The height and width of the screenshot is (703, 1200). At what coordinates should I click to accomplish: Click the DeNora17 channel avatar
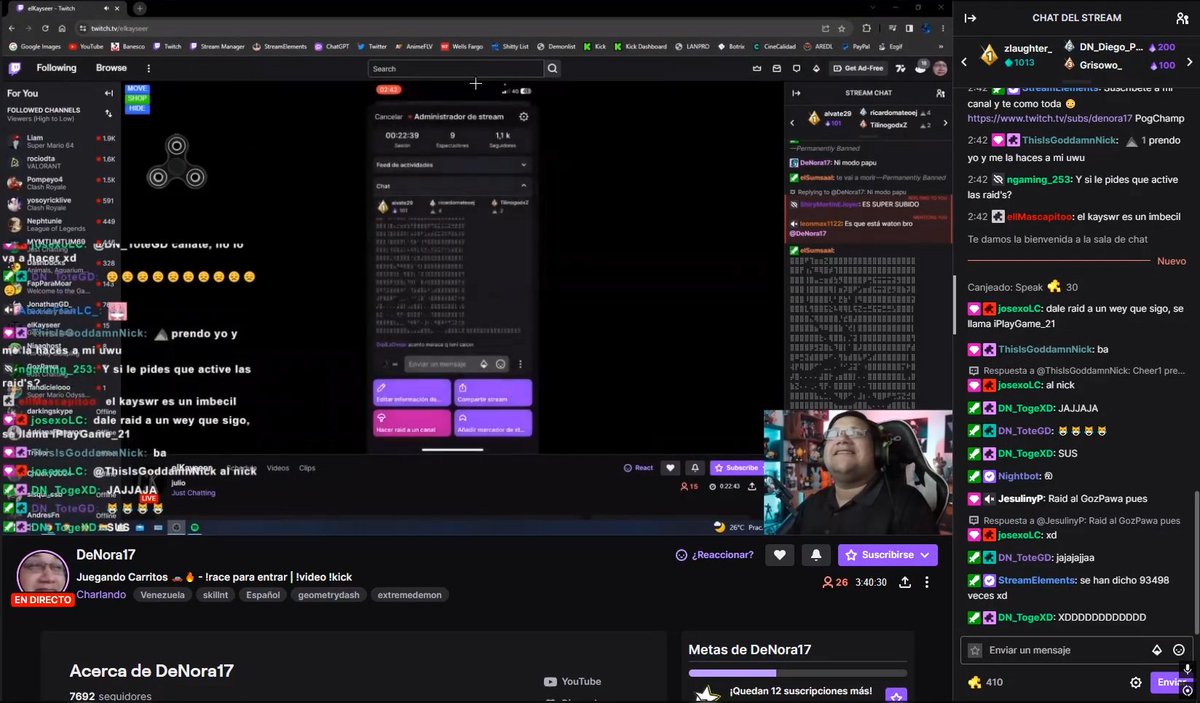[x=43, y=577]
